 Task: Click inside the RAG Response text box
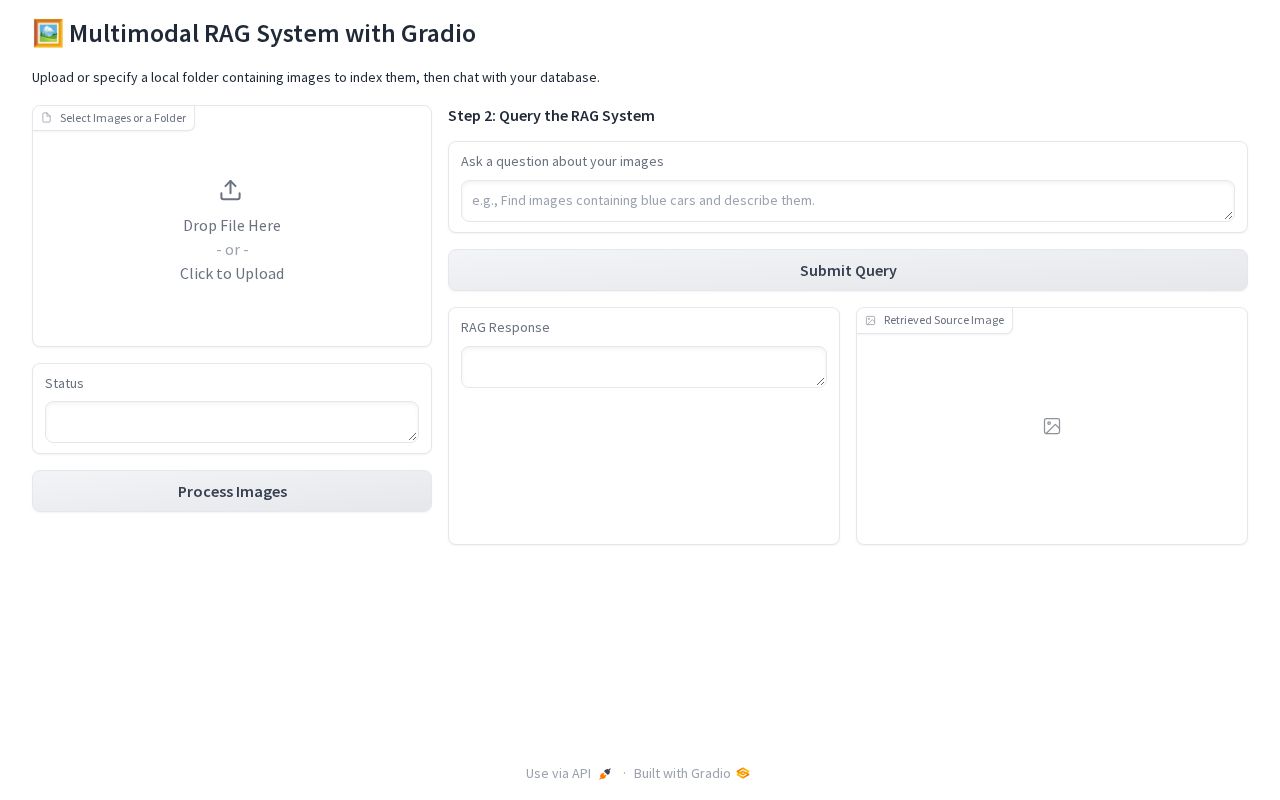(x=644, y=367)
